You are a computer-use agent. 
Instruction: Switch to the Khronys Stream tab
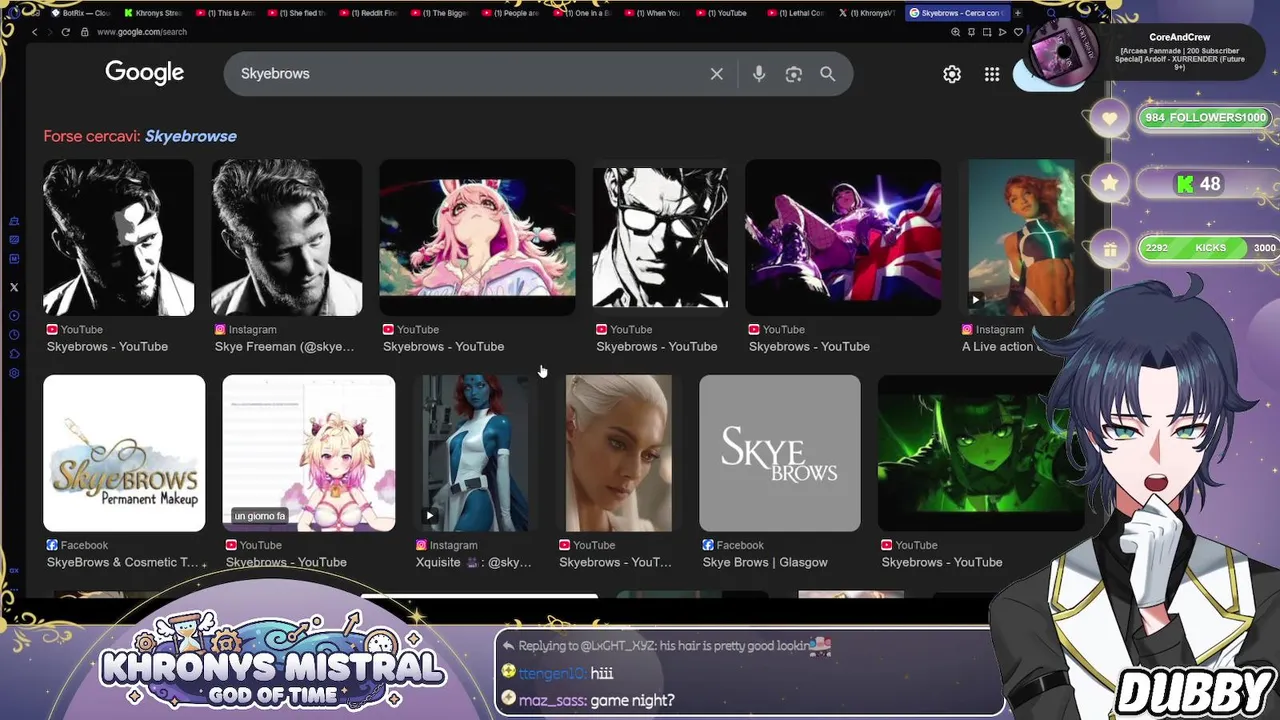153,13
